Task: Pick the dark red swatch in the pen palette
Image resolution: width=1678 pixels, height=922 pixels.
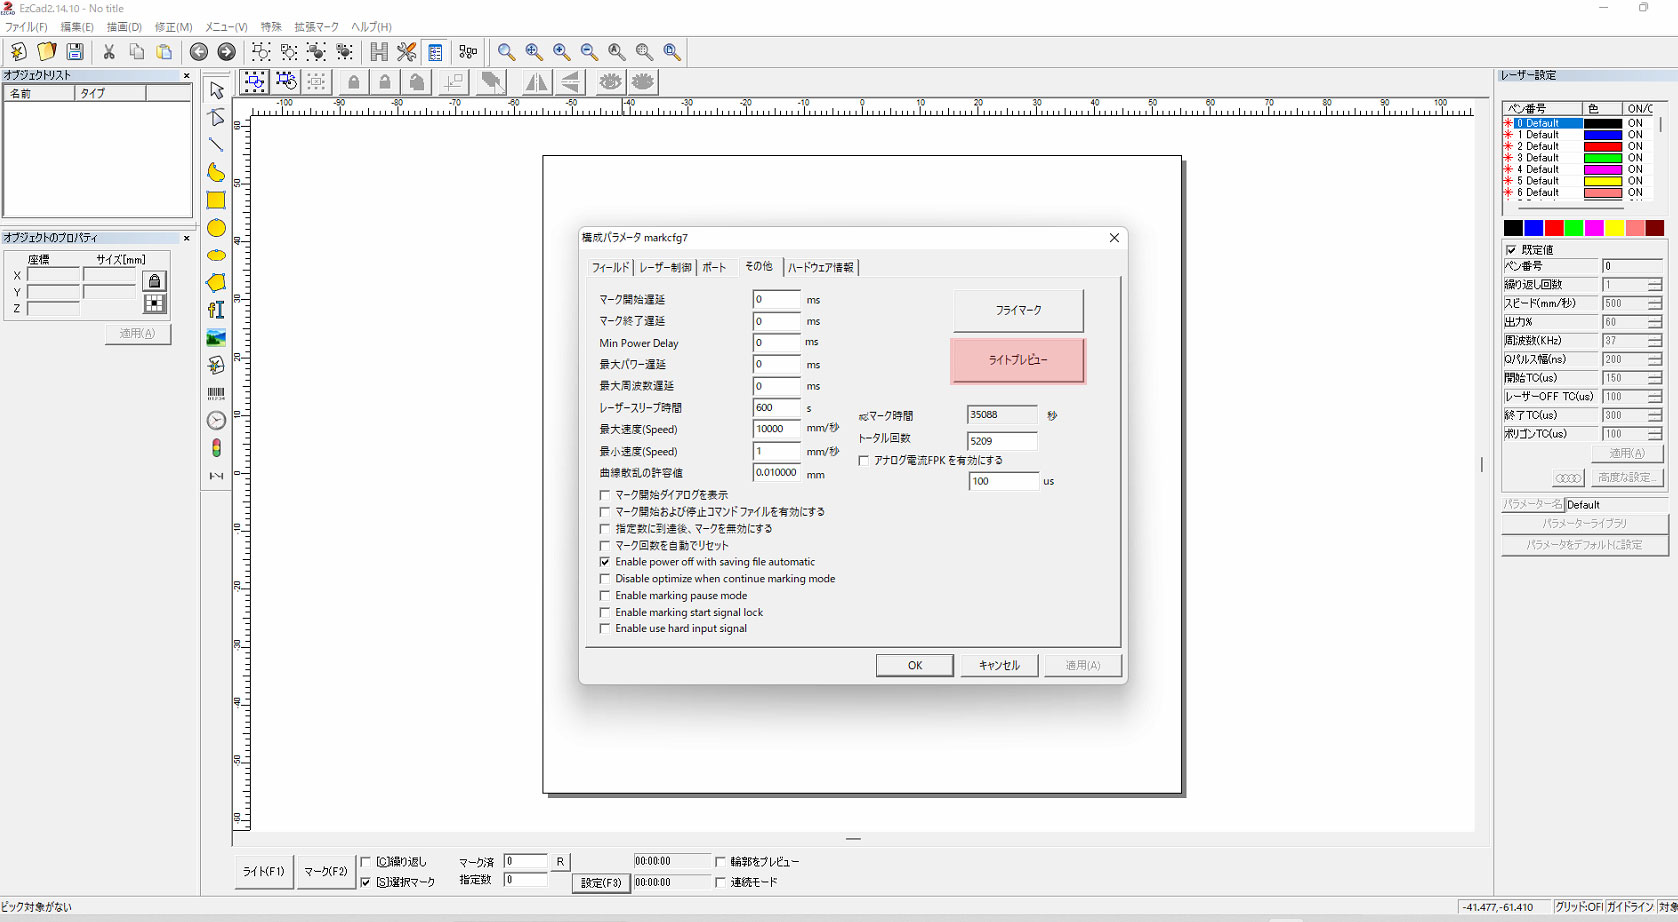Action: click(x=1655, y=229)
